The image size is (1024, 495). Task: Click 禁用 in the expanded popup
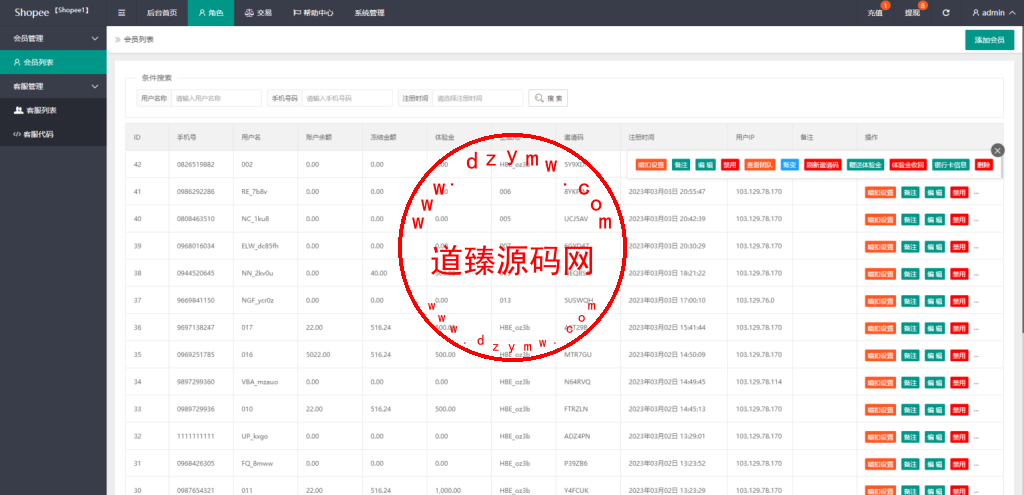click(729, 165)
